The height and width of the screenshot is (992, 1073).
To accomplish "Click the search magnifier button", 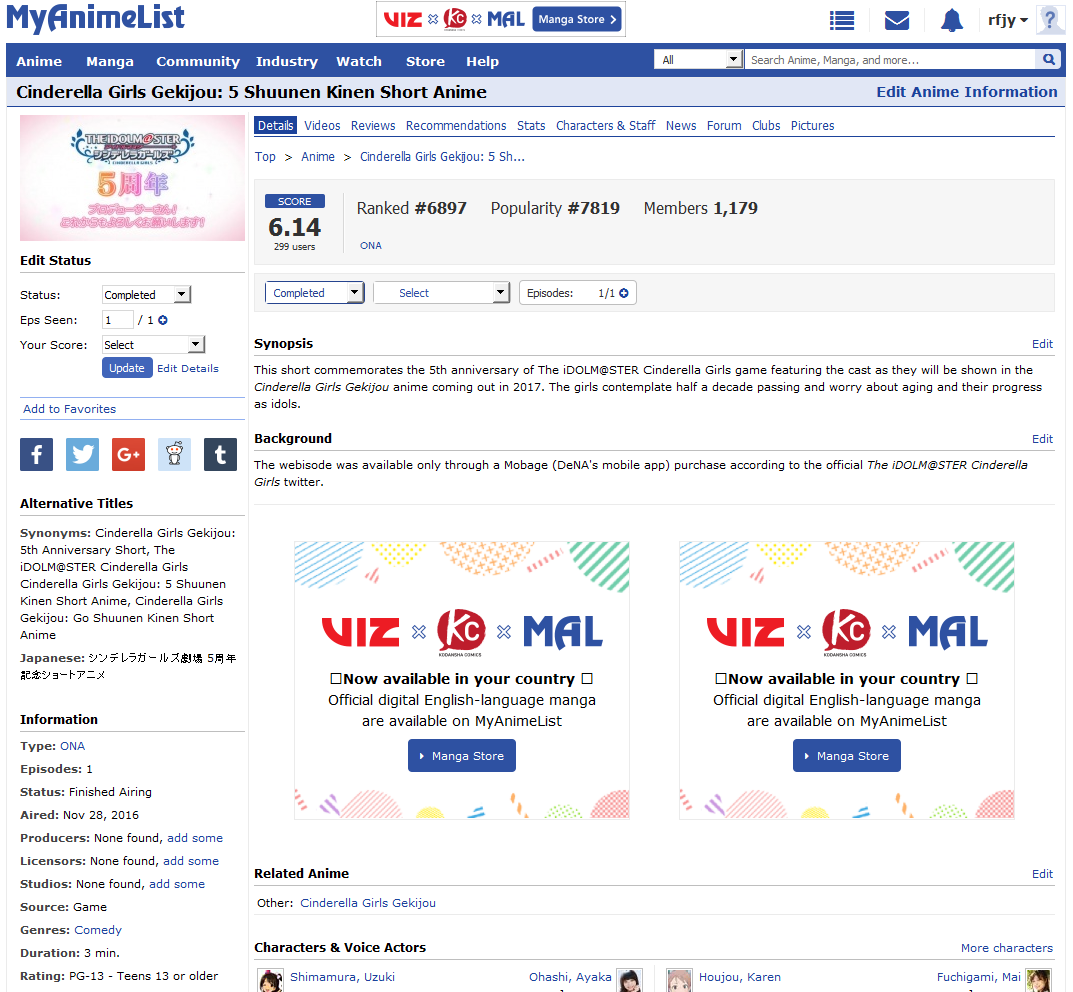I will pyautogui.click(x=1048, y=60).
